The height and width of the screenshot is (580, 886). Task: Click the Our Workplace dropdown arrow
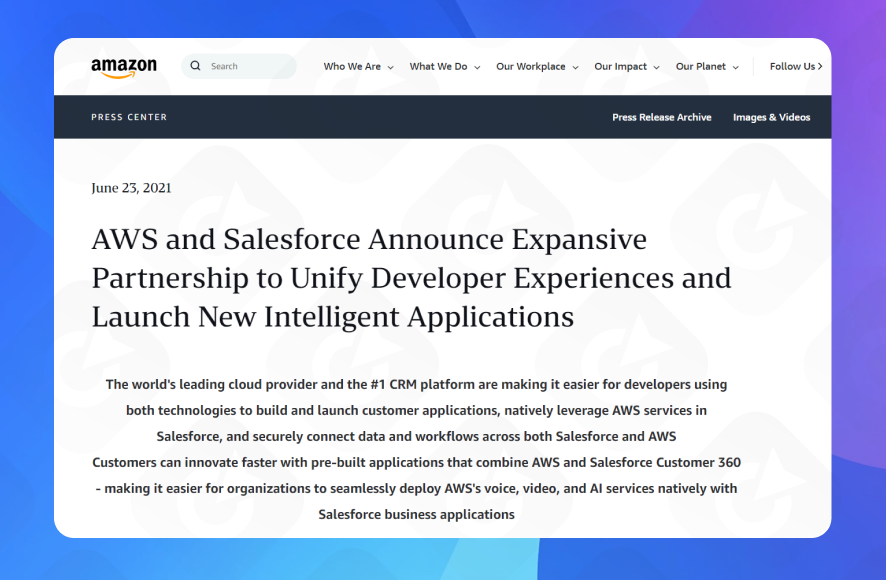575,68
